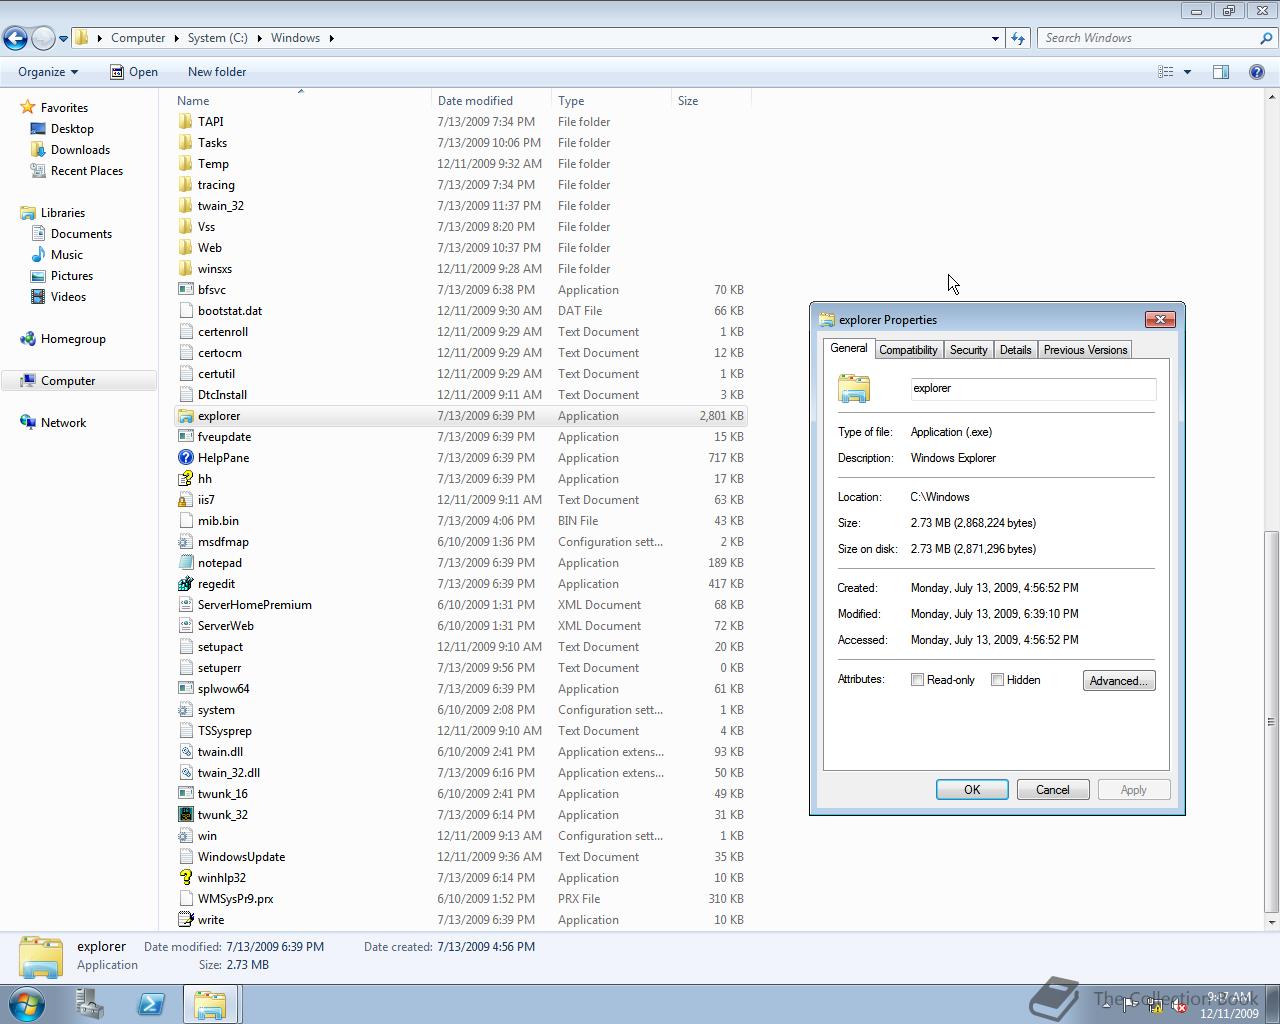The height and width of the screenshot is (1024, 1280).
Task: Open the Organize menu
Action: pos(48,72)
